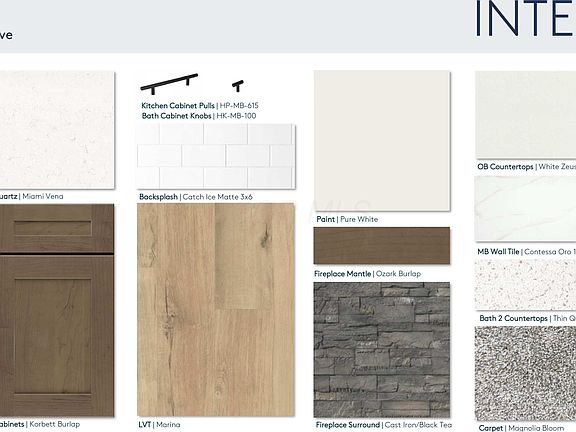Click the Bath Cabinet Knobs HK-MB-100 label
The width and height of the screenshot is (576, 432).
point(199,116)
